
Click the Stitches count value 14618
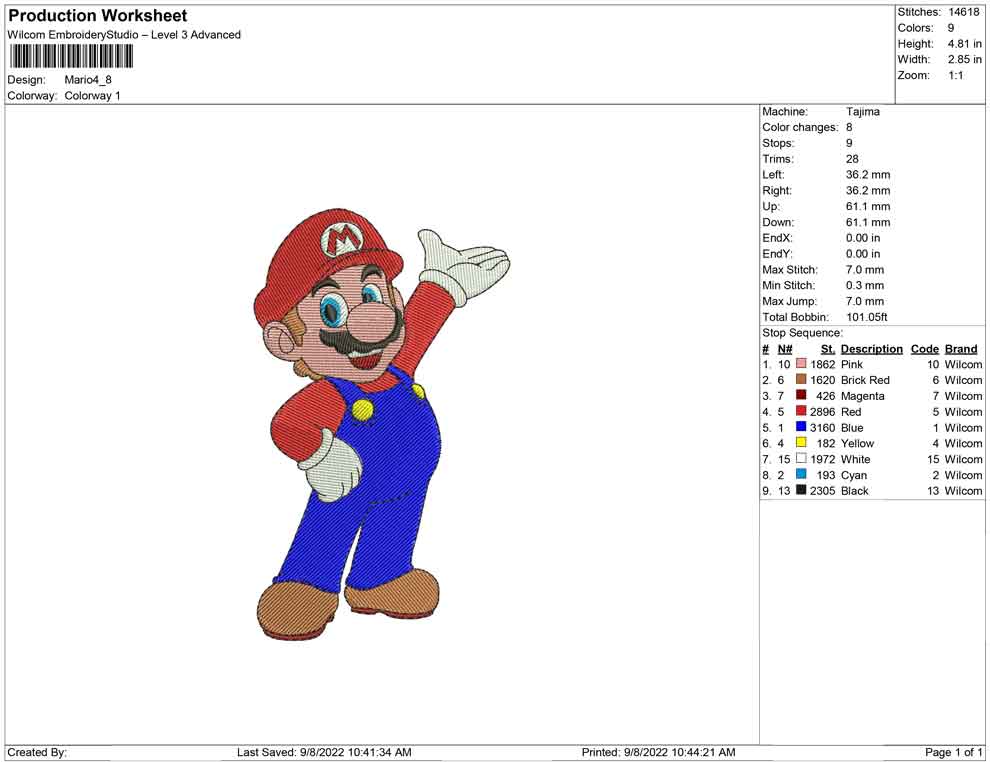click(x=964, y=12)
